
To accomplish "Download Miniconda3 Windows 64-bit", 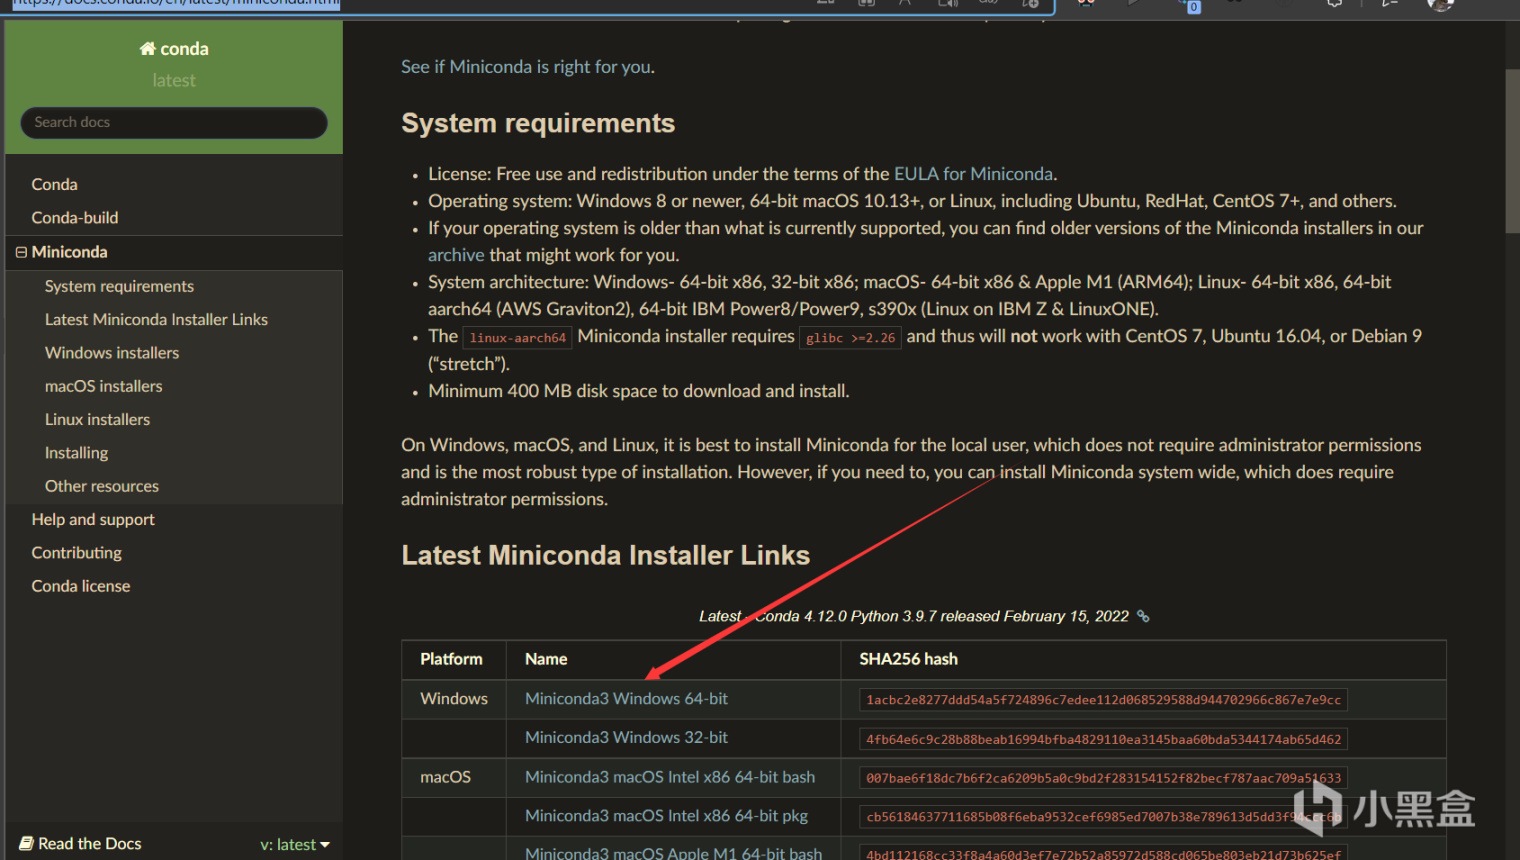I will pos(626,699).
